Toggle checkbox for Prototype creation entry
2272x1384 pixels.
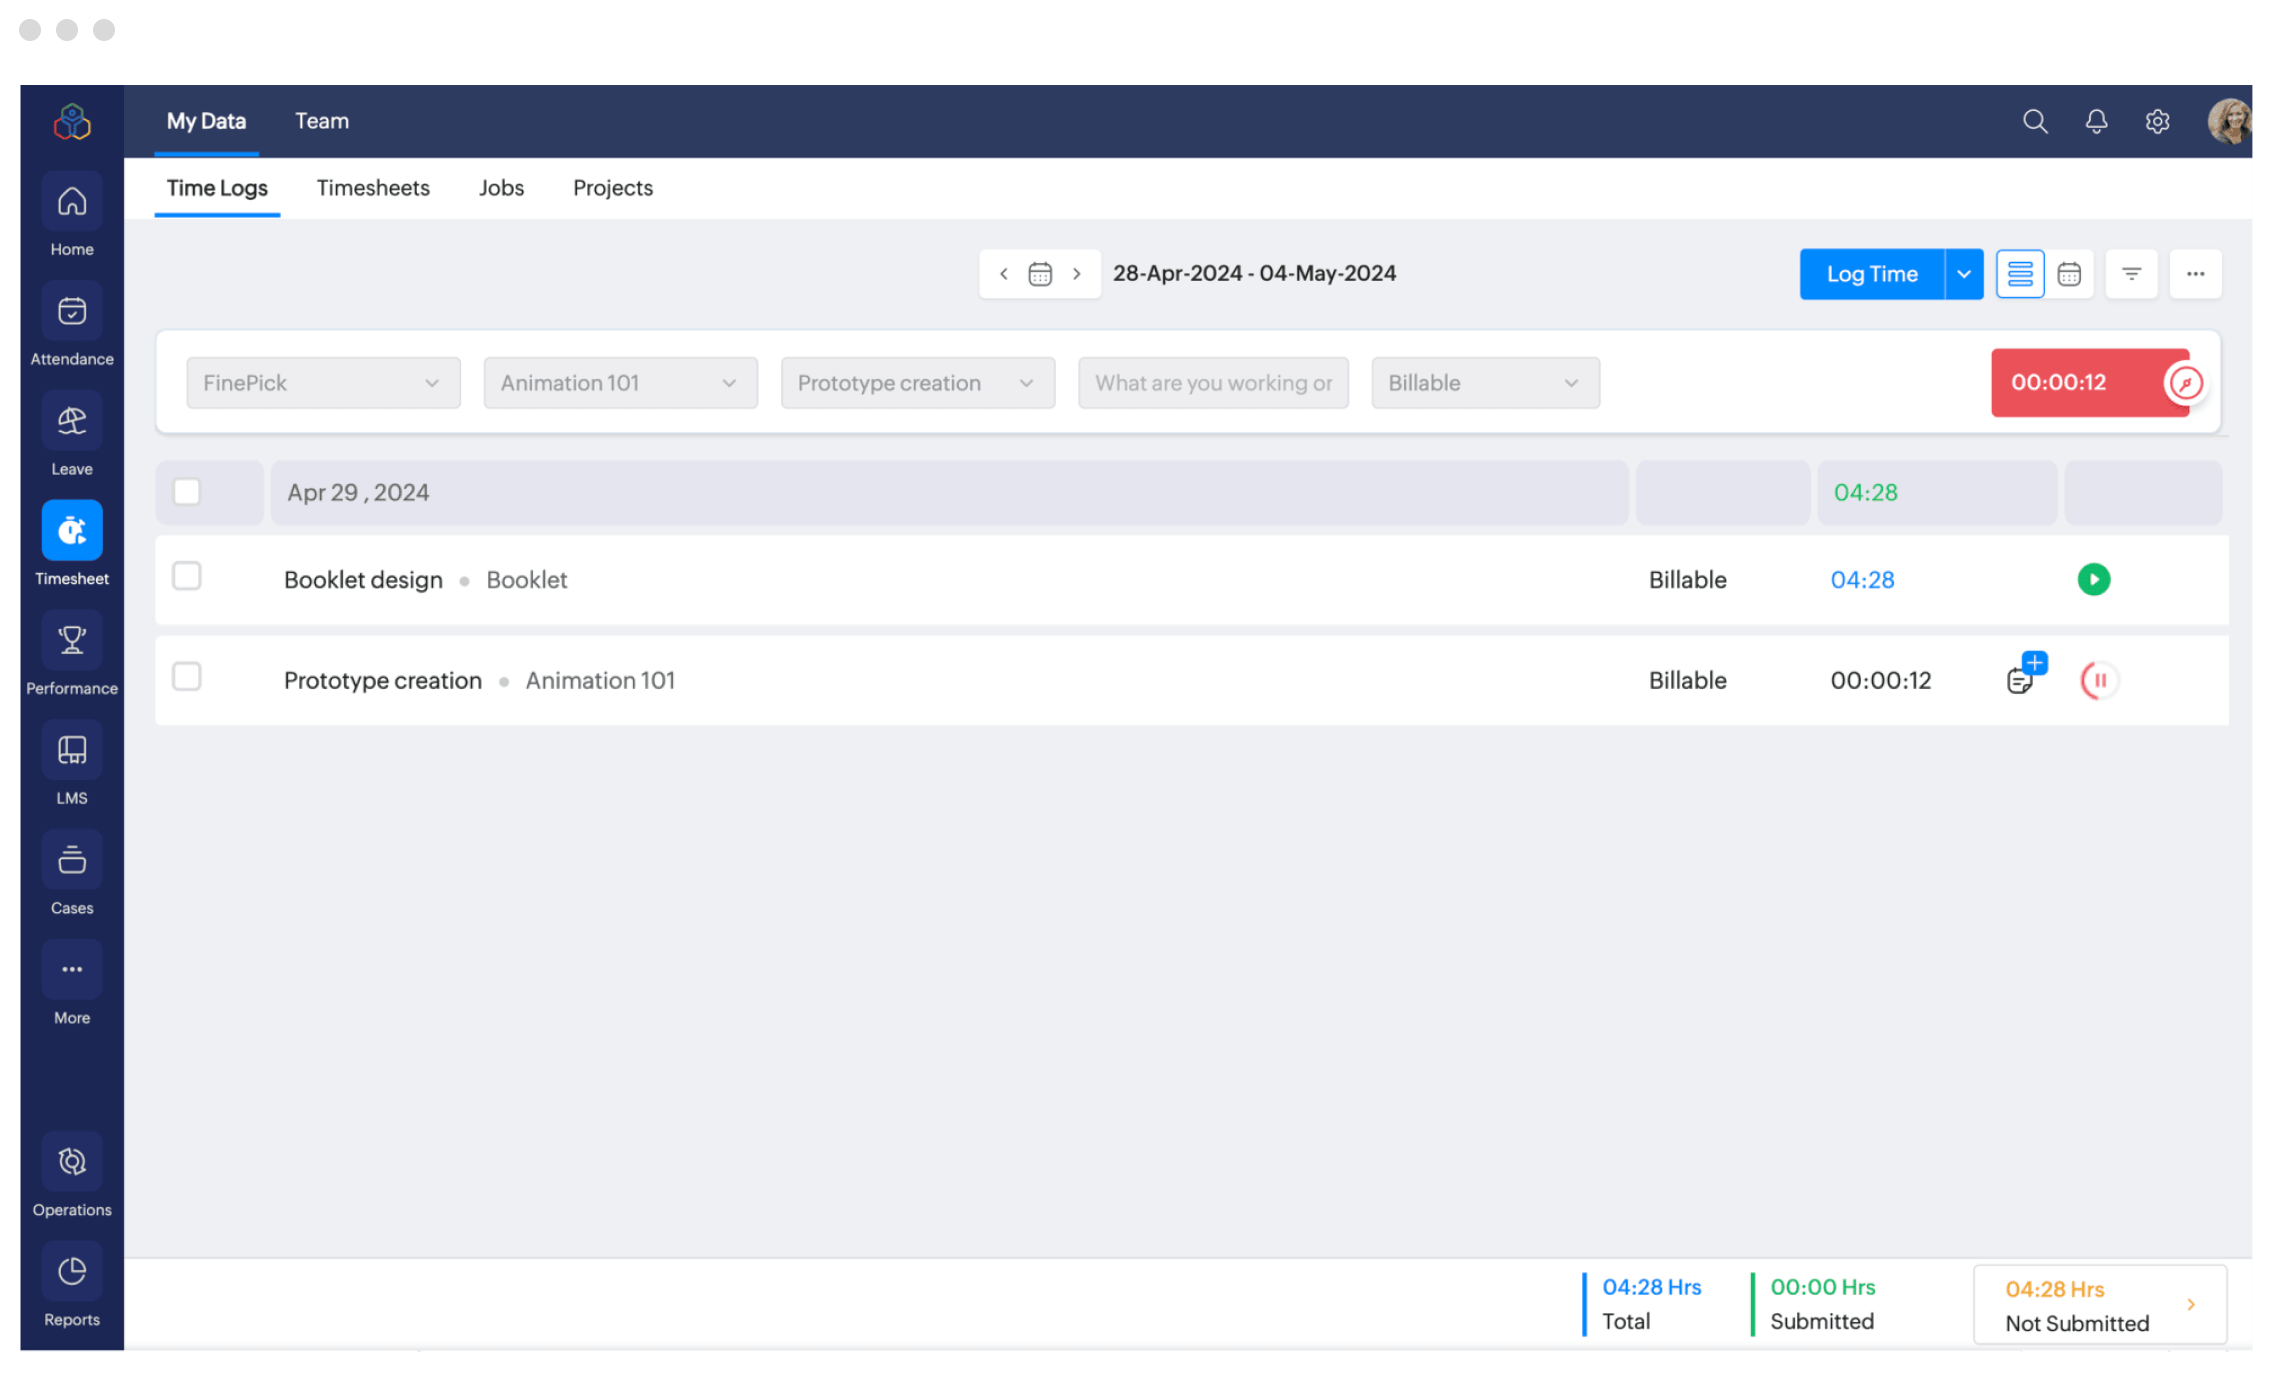(185, 678)
